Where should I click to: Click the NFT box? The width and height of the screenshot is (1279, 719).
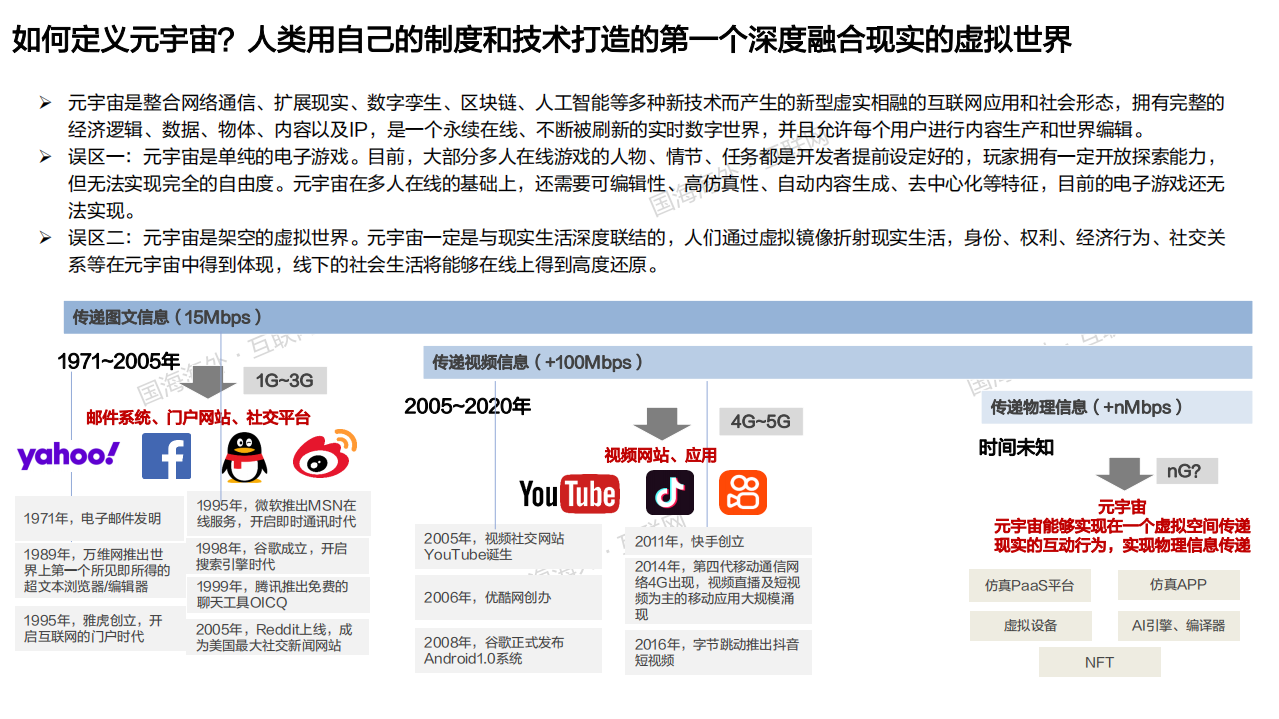tap(1099, 662)
